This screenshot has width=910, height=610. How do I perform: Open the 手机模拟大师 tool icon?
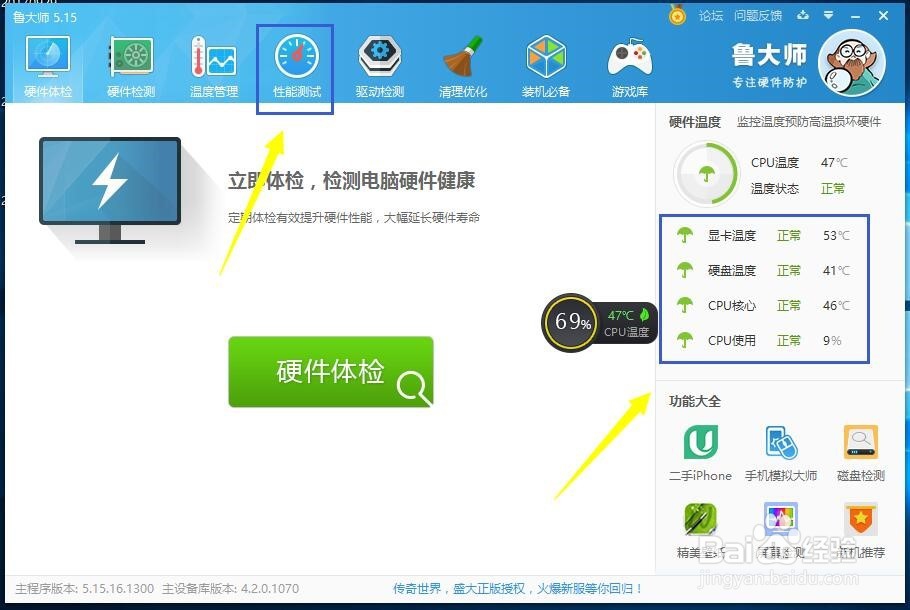(781, 442)
